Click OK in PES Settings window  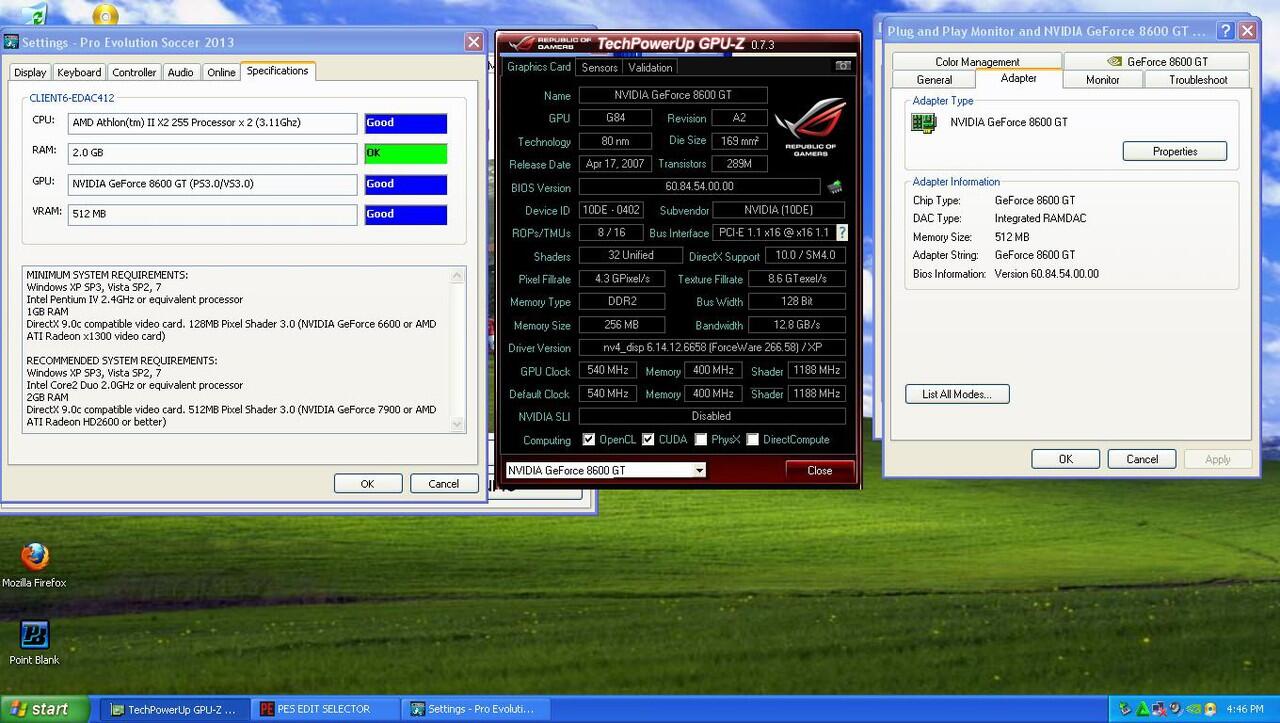[367, 484]
